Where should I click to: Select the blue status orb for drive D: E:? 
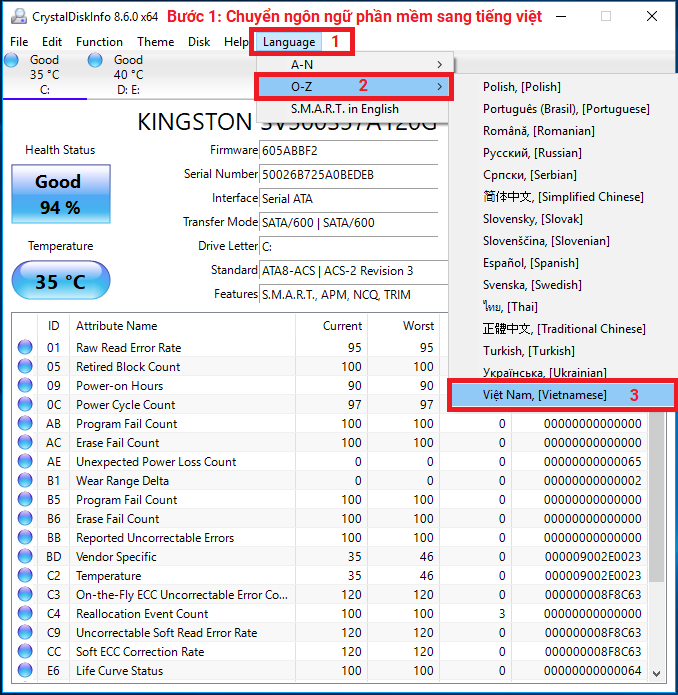[95, 60]
